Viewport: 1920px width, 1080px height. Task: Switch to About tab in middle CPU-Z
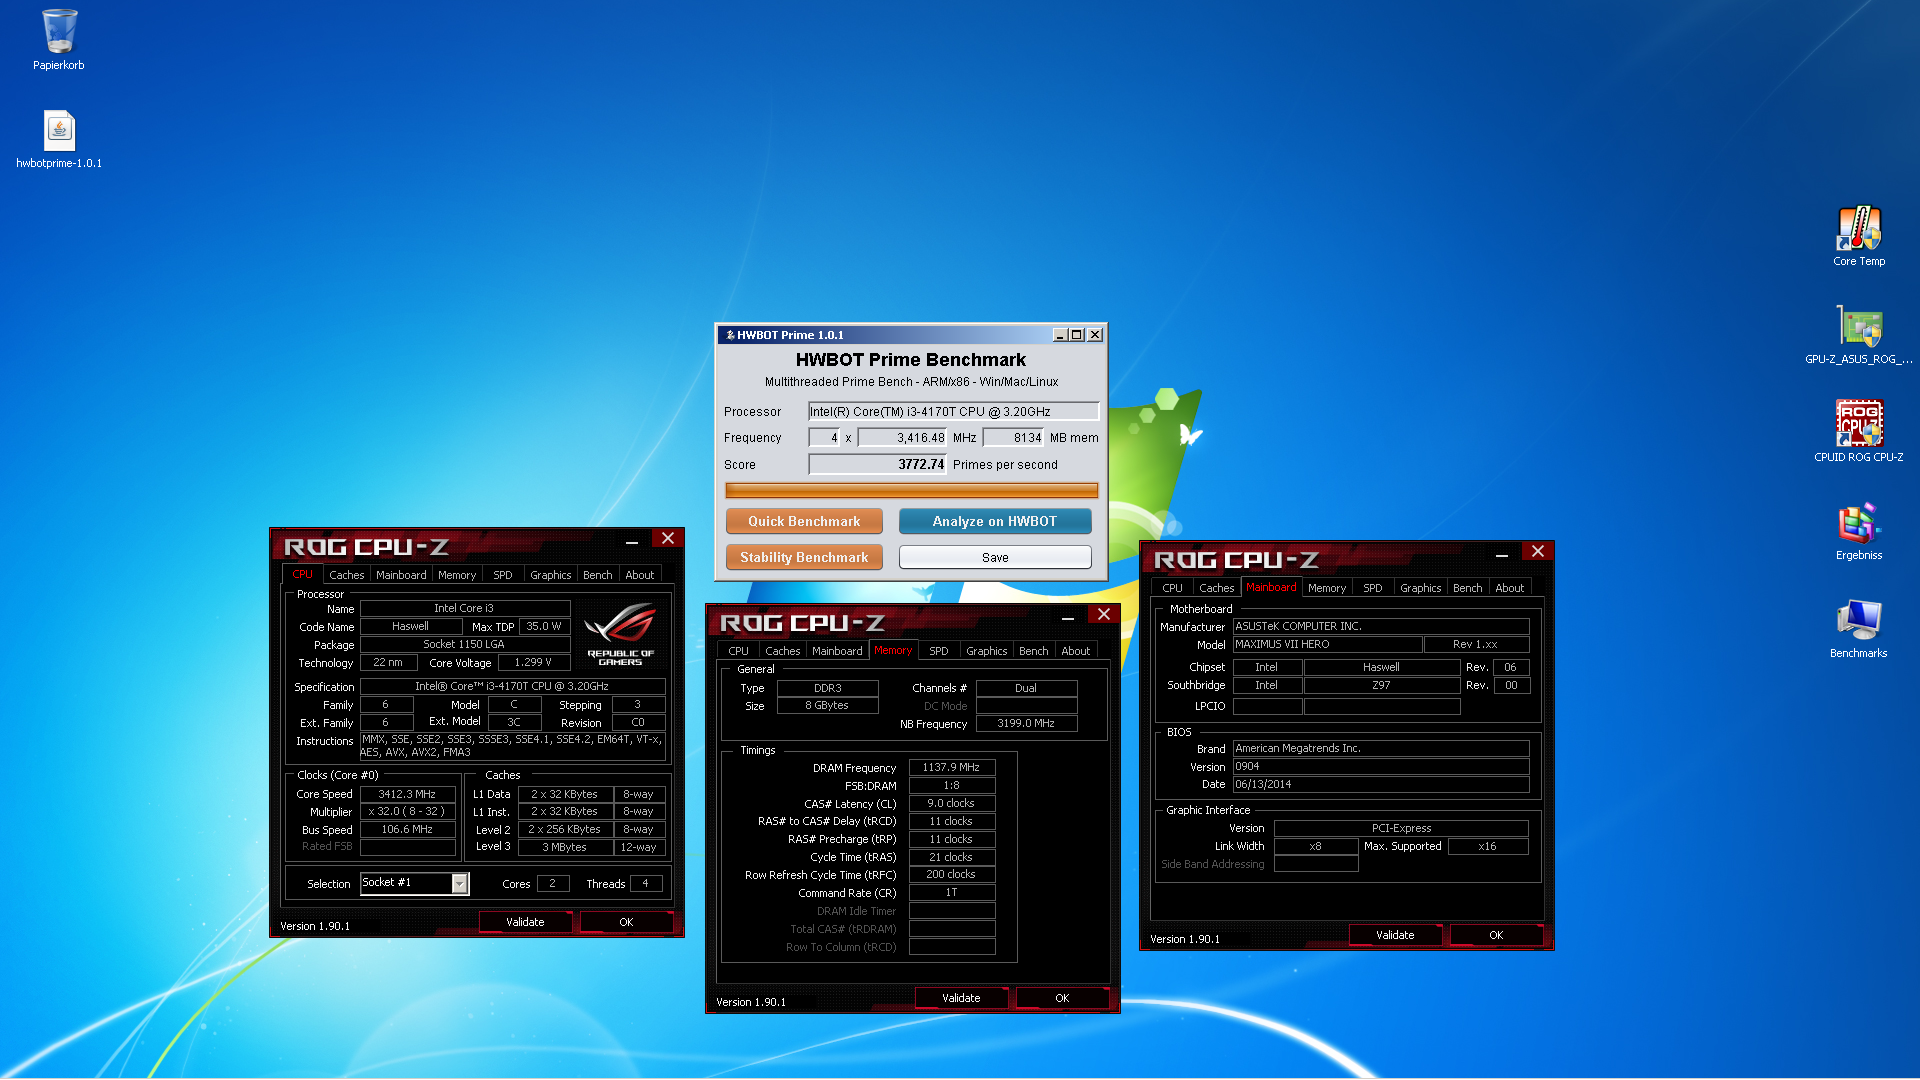(1076, 651)
